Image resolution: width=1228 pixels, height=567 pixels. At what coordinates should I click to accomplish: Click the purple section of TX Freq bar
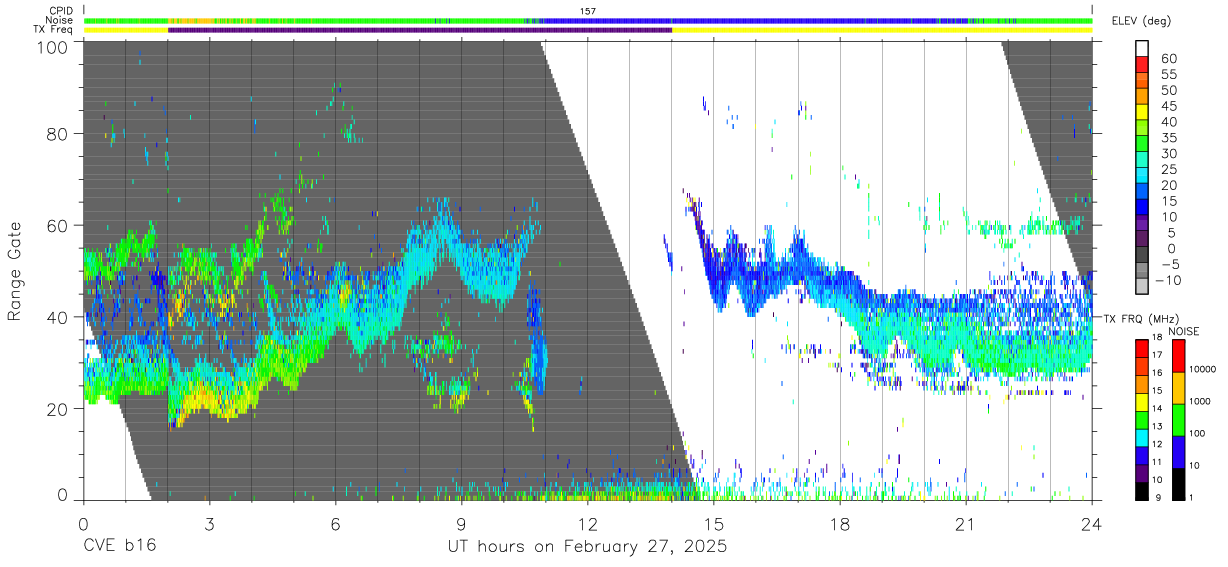[420, 30]
